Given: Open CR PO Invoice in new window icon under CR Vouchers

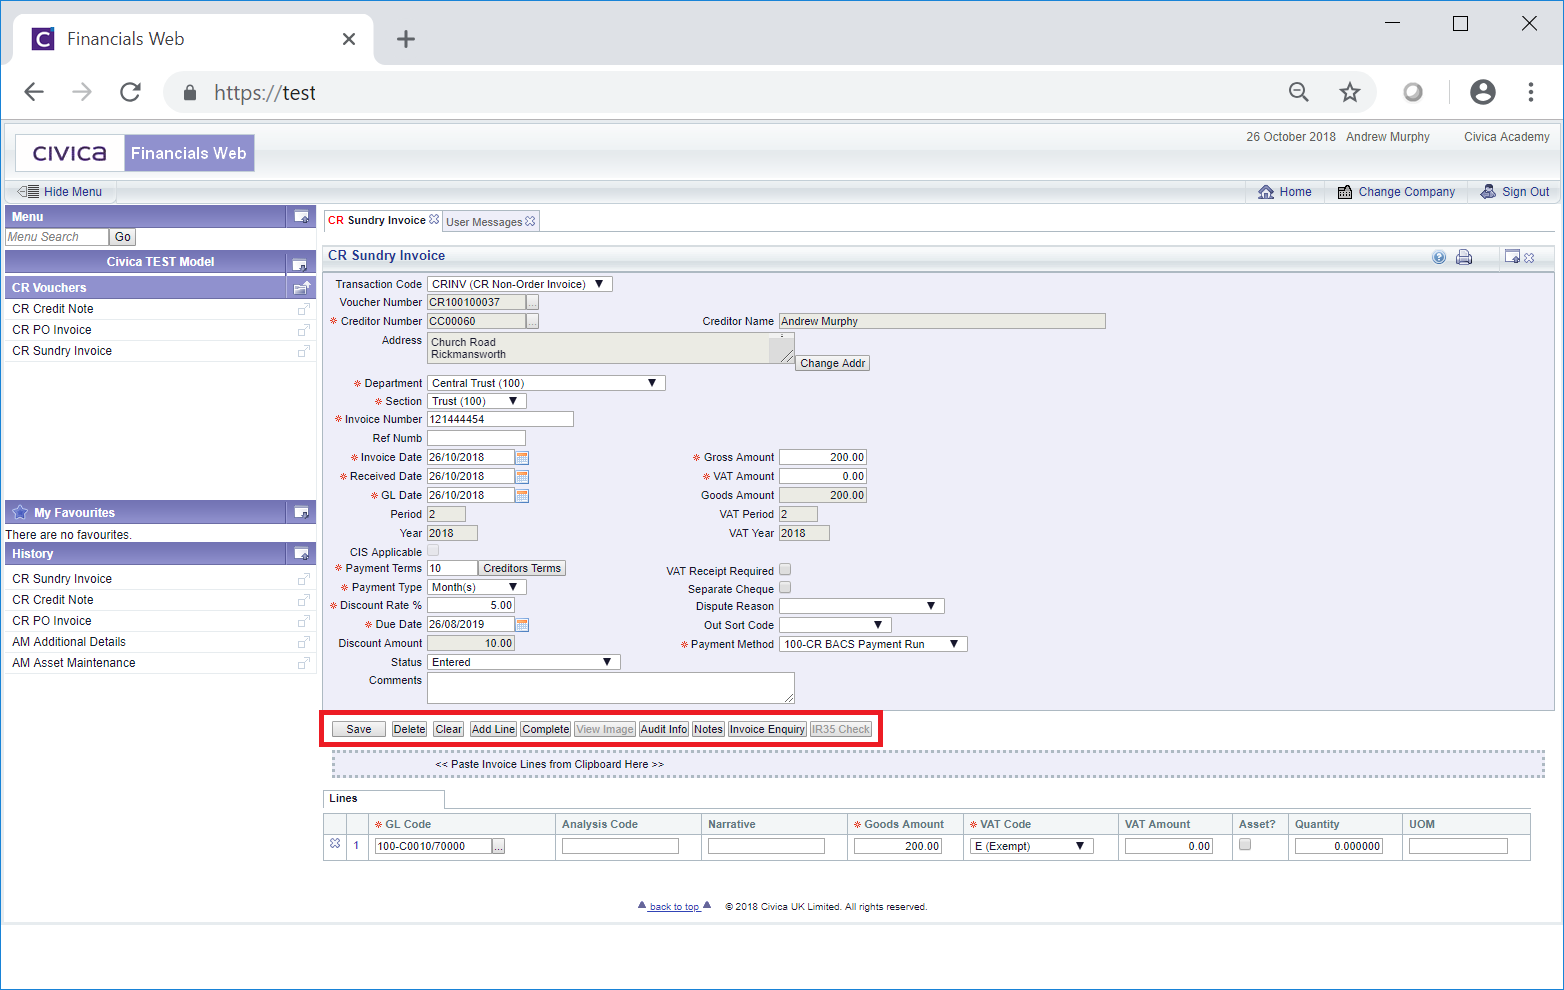Looking at the screenshot, I should pos(303,330).
